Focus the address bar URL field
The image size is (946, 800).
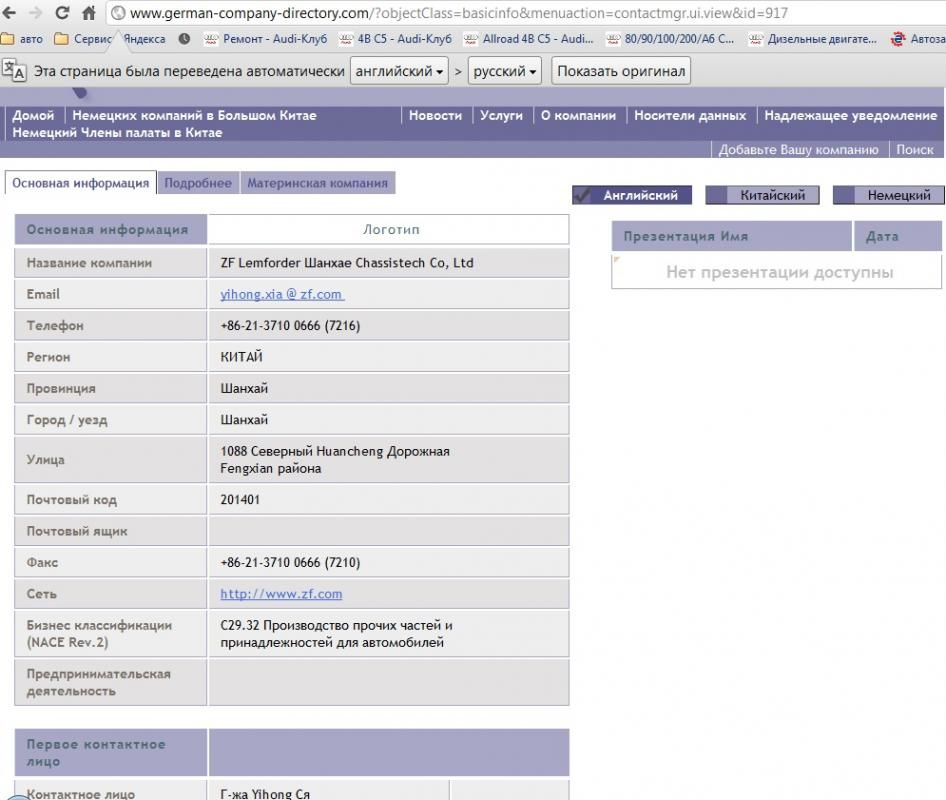click(459, 13)
